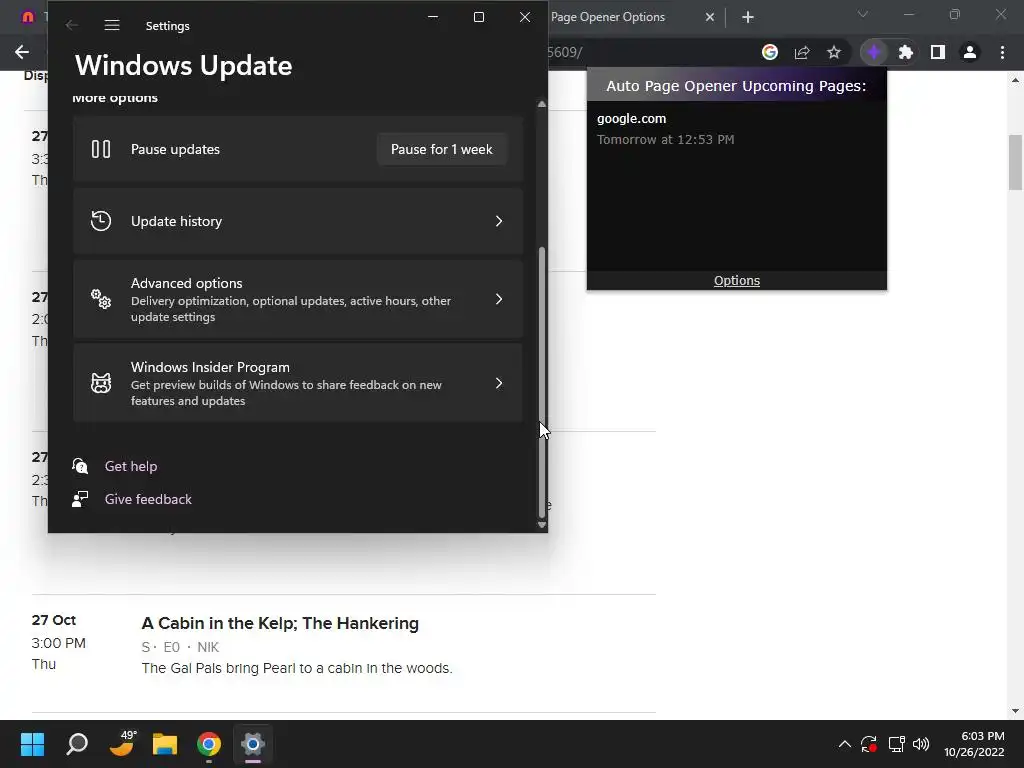Viewport: 1024px width, 768px height.
Task: Open the clock showing 6:03 PM
Action: point(974,744)
